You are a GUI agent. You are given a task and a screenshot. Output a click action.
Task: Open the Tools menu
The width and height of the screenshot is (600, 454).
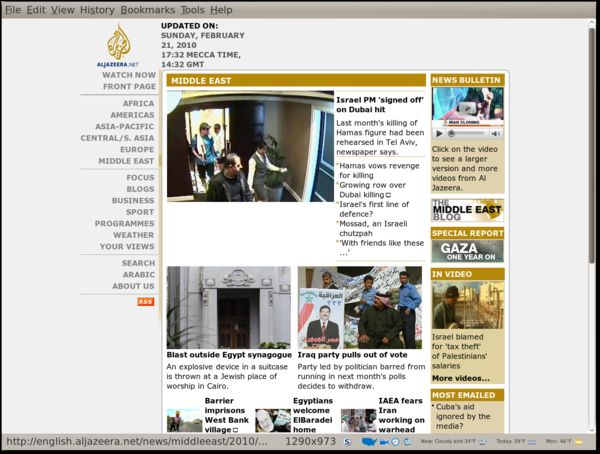pyautogui.click(x=192, y=10)
